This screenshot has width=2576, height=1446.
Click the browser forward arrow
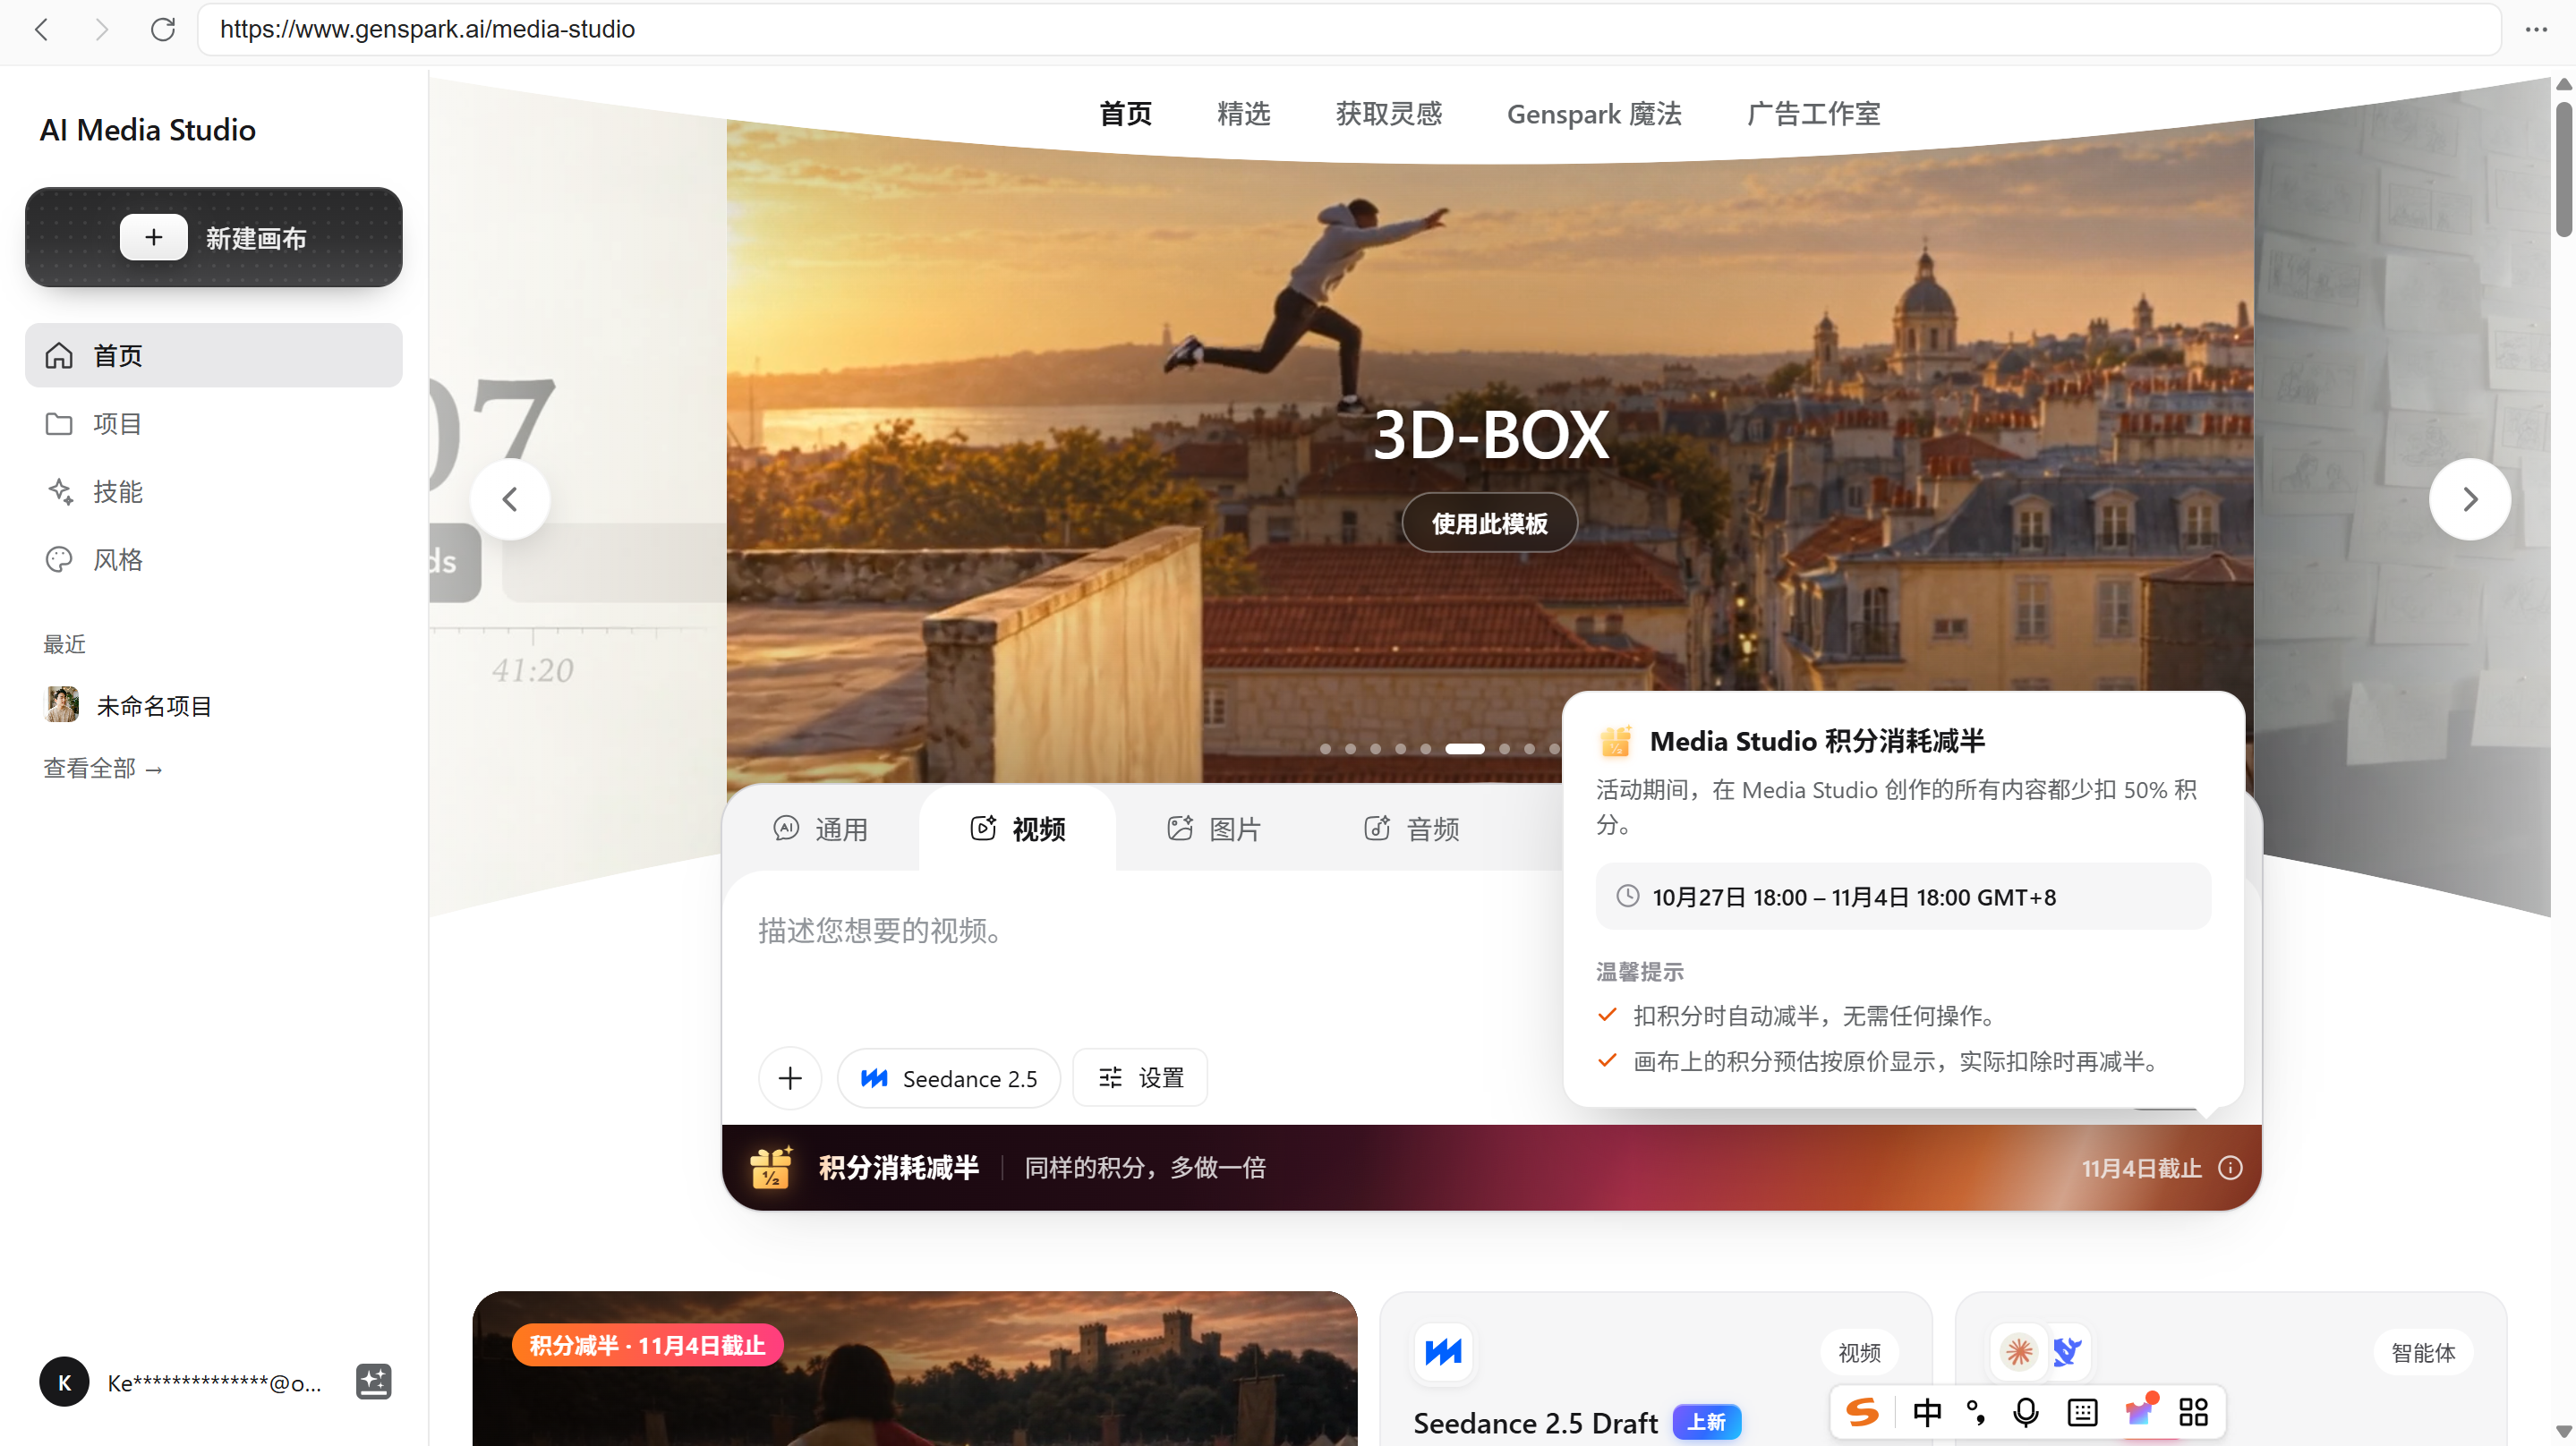(x=101, y=29)
